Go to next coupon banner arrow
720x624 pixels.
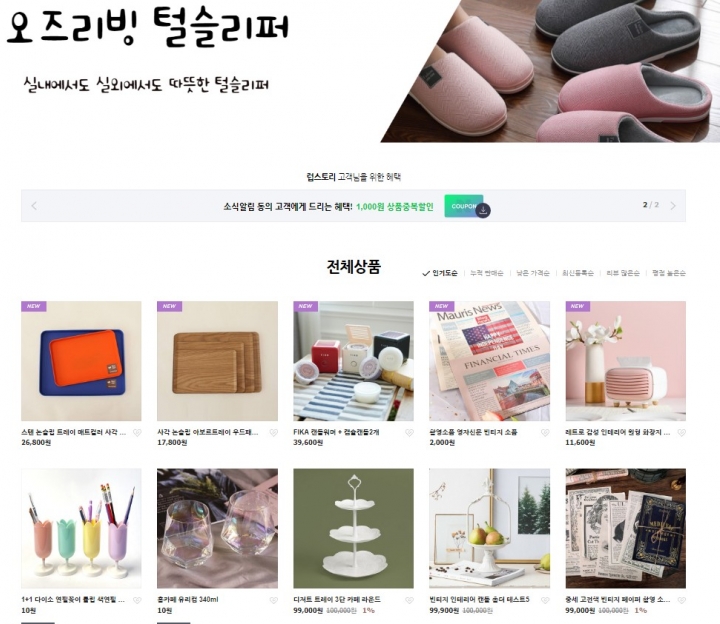[x=673, y=206]
